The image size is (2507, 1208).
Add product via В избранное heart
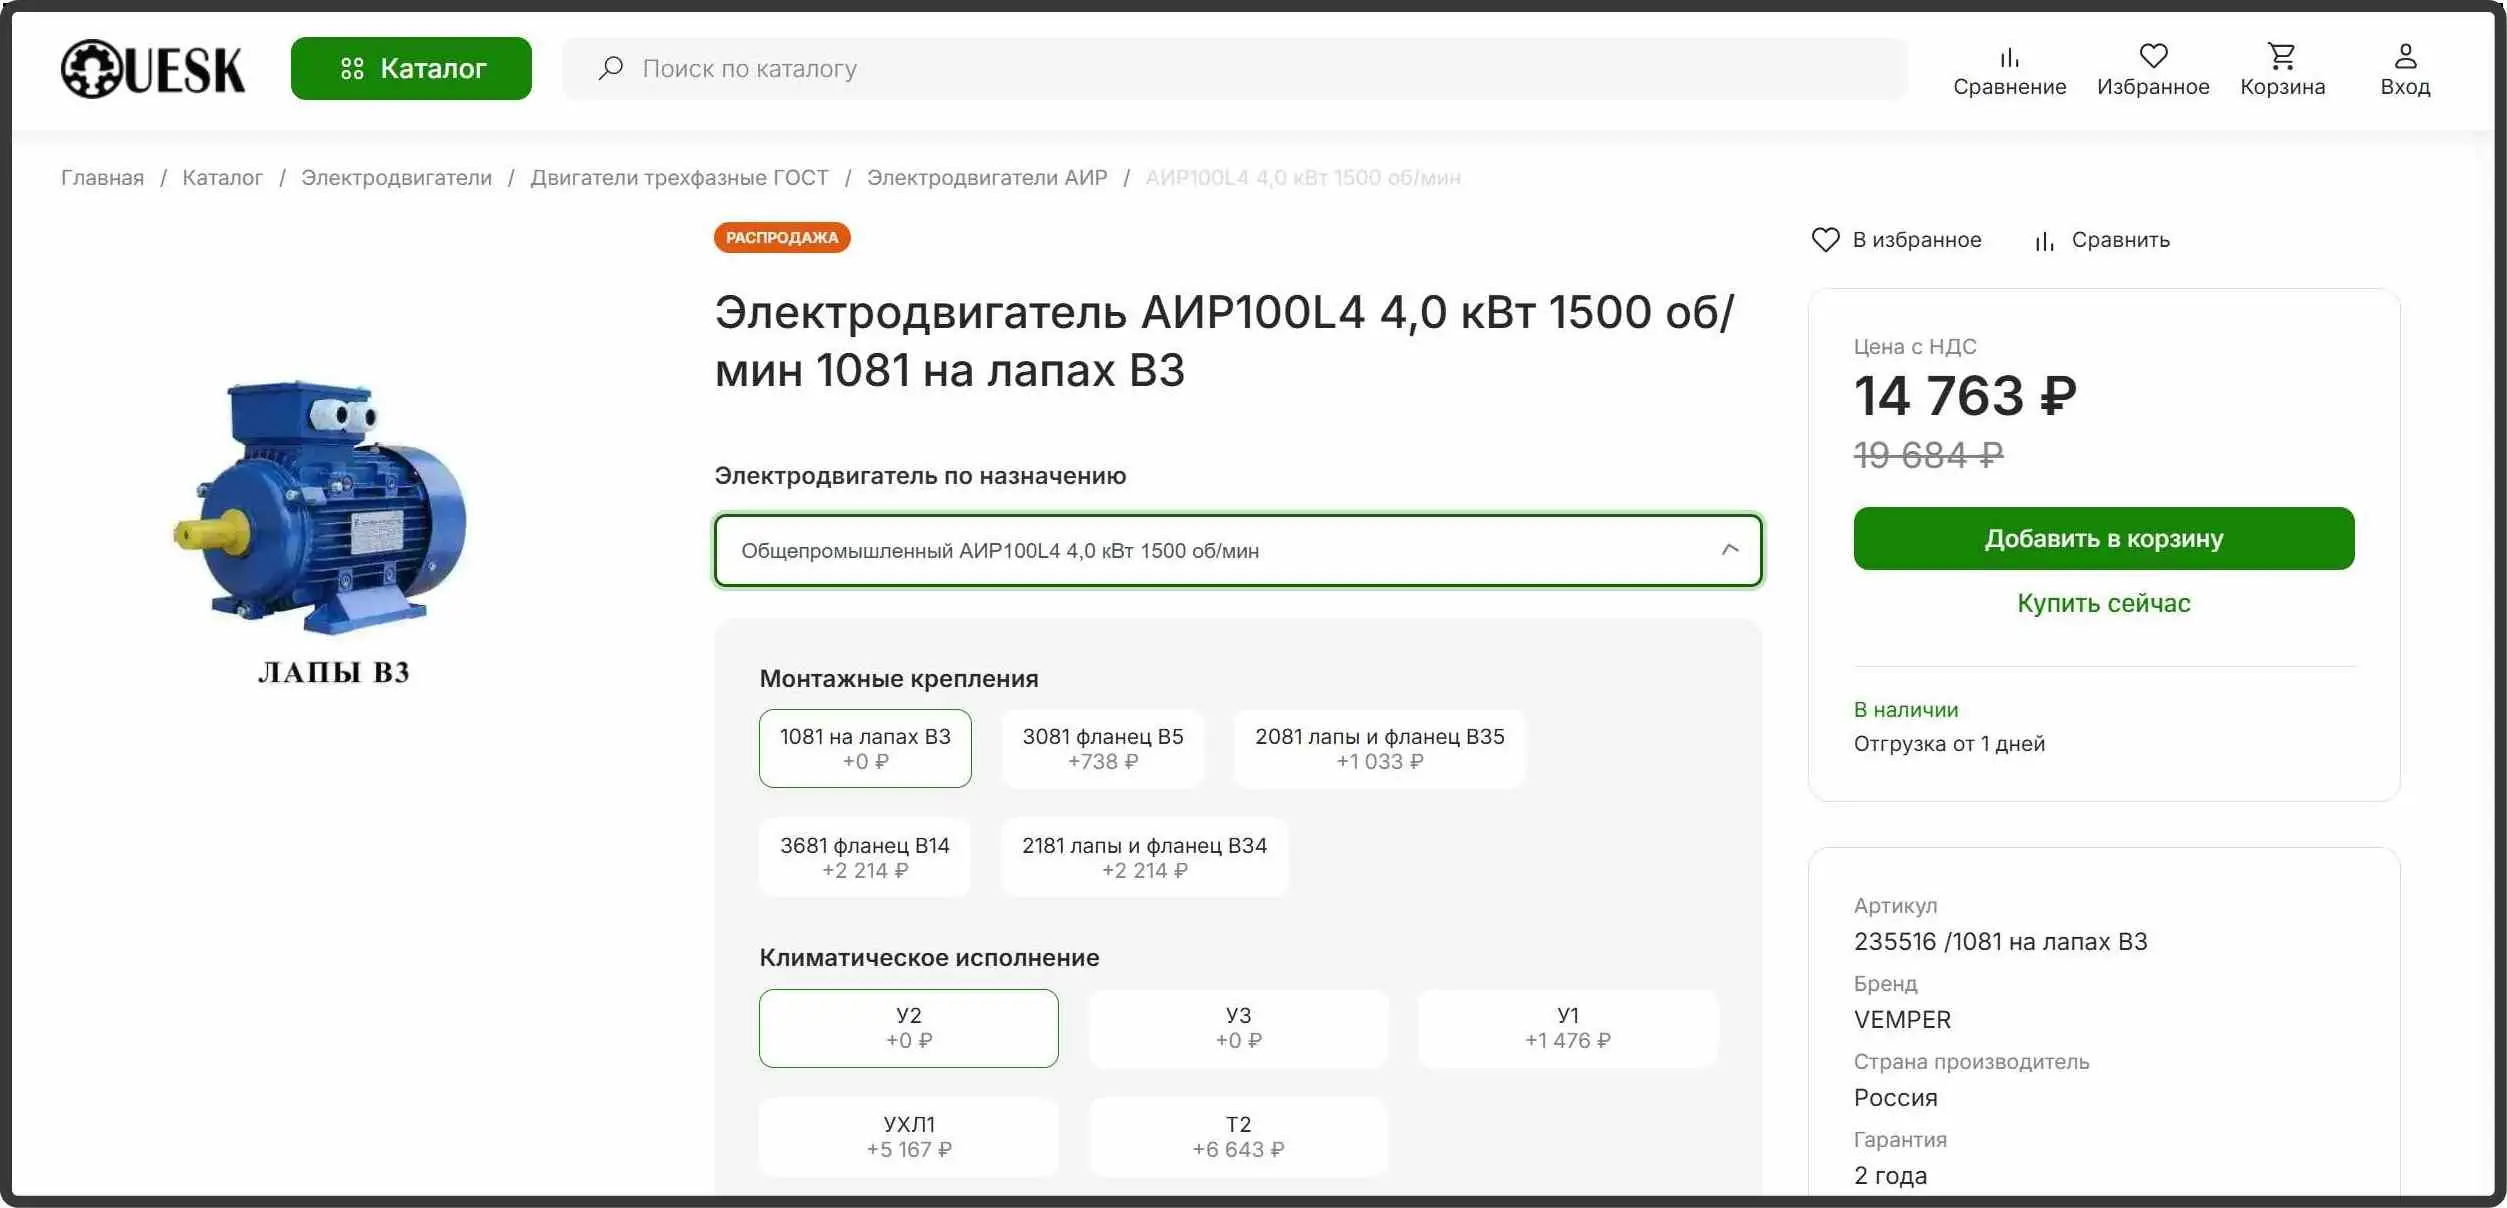(x=1825, y=240)
